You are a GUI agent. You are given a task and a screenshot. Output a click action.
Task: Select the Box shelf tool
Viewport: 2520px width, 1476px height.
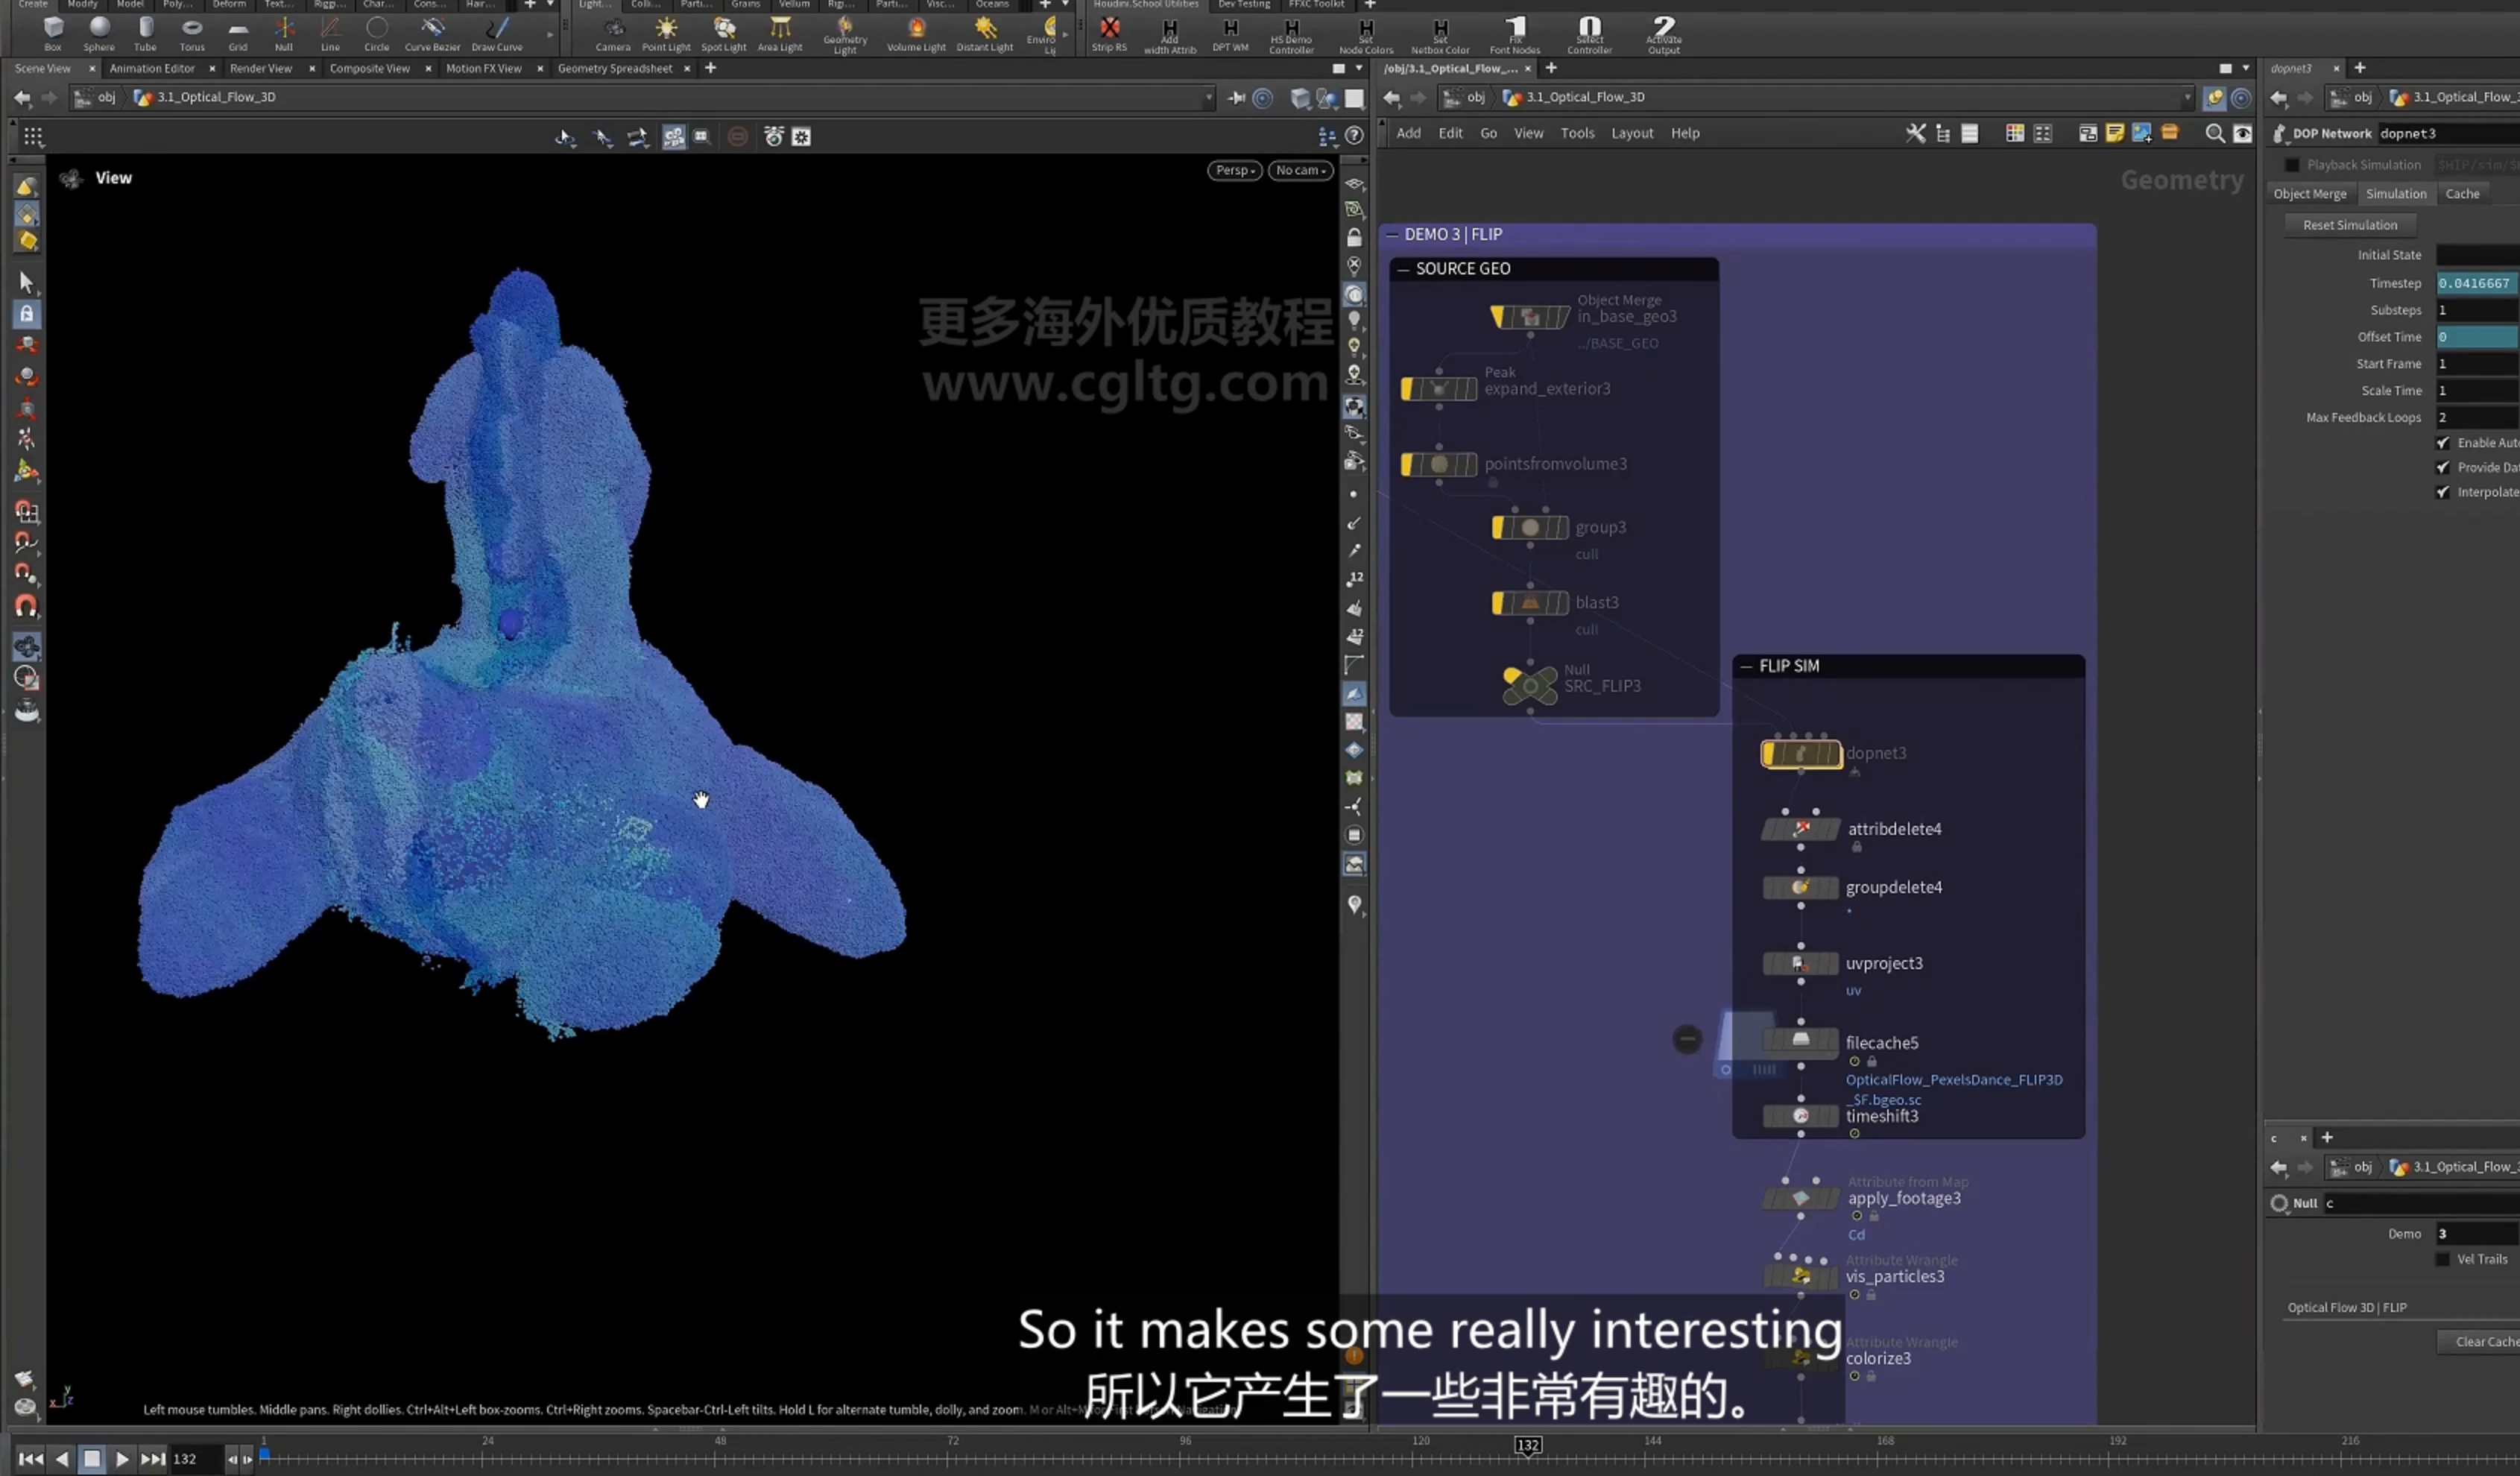pos(53,33)
